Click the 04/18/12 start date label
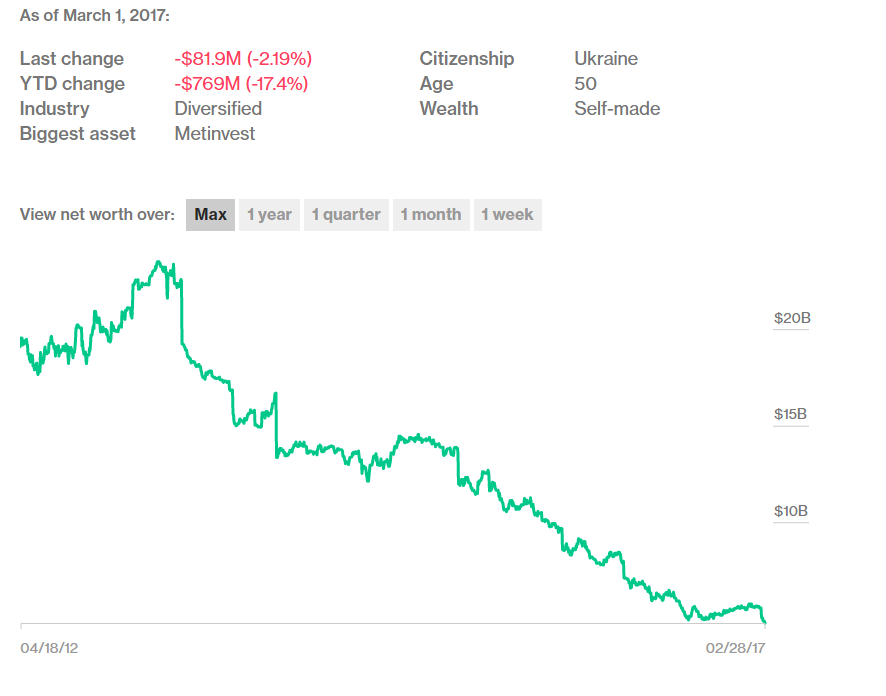The width and height of the screenshot is (886, 696). [x=49, y=648]
